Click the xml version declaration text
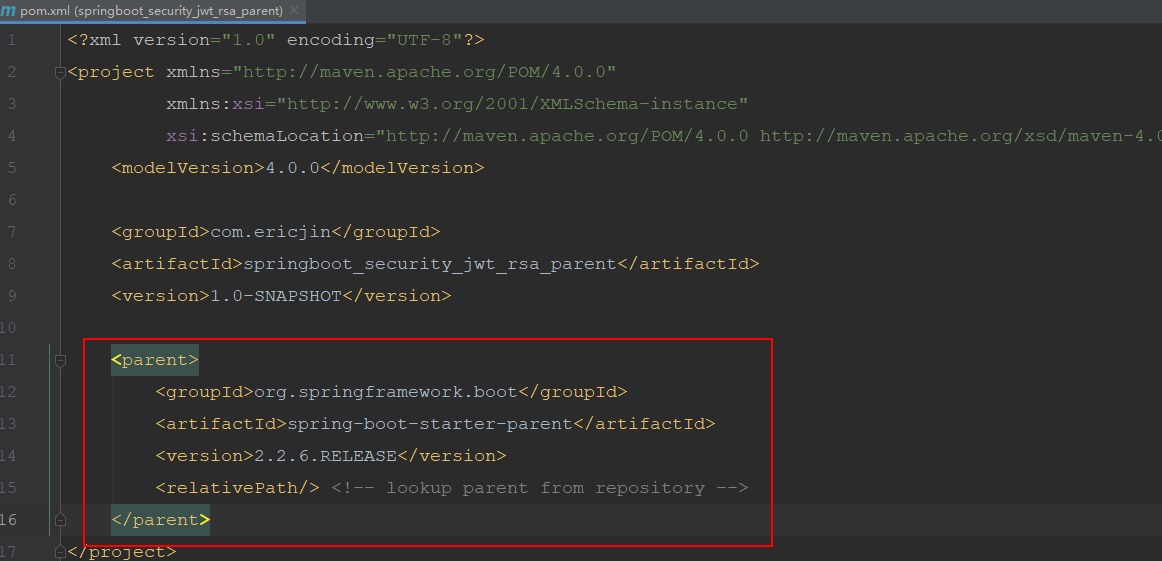1162x561 pixels. pyautogui.click(x=276, y=40)
